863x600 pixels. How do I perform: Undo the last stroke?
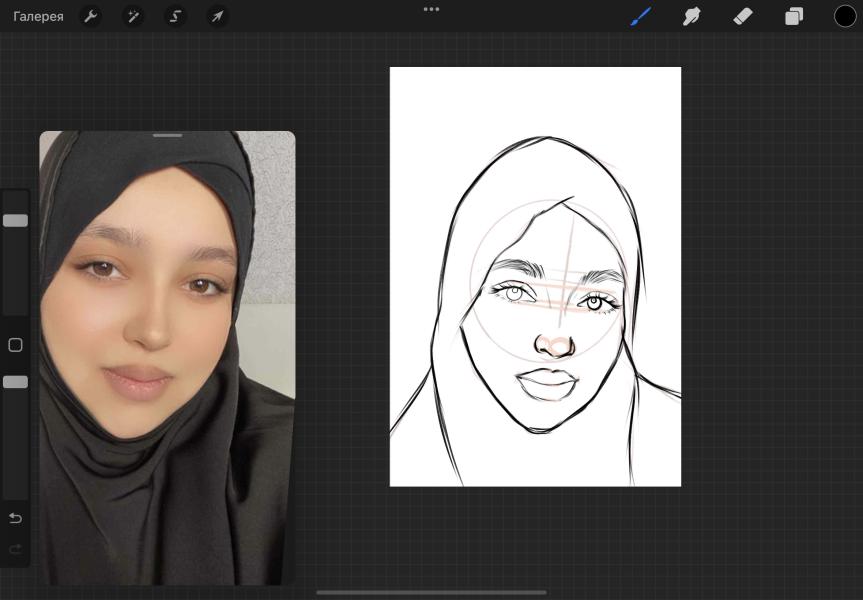click(x=15, y=518)
